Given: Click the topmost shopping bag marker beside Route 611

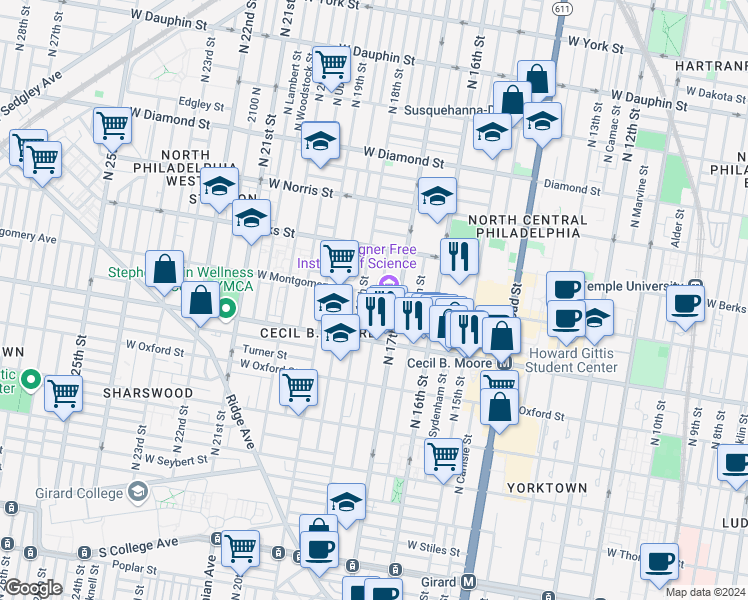Looking at the screenshot, I should (x=536, y=79).
